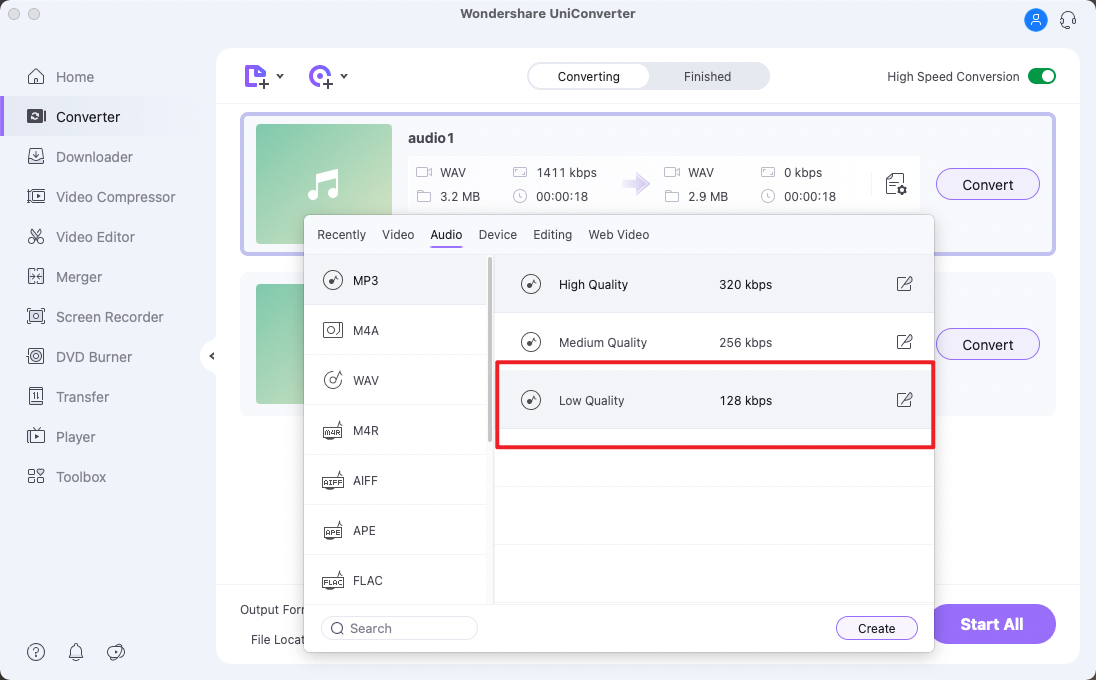Screen dimensions: 1096x680
Task: Select High Quality 320 kbps preset
Action: pyautogui.click(x=714, y=284)
